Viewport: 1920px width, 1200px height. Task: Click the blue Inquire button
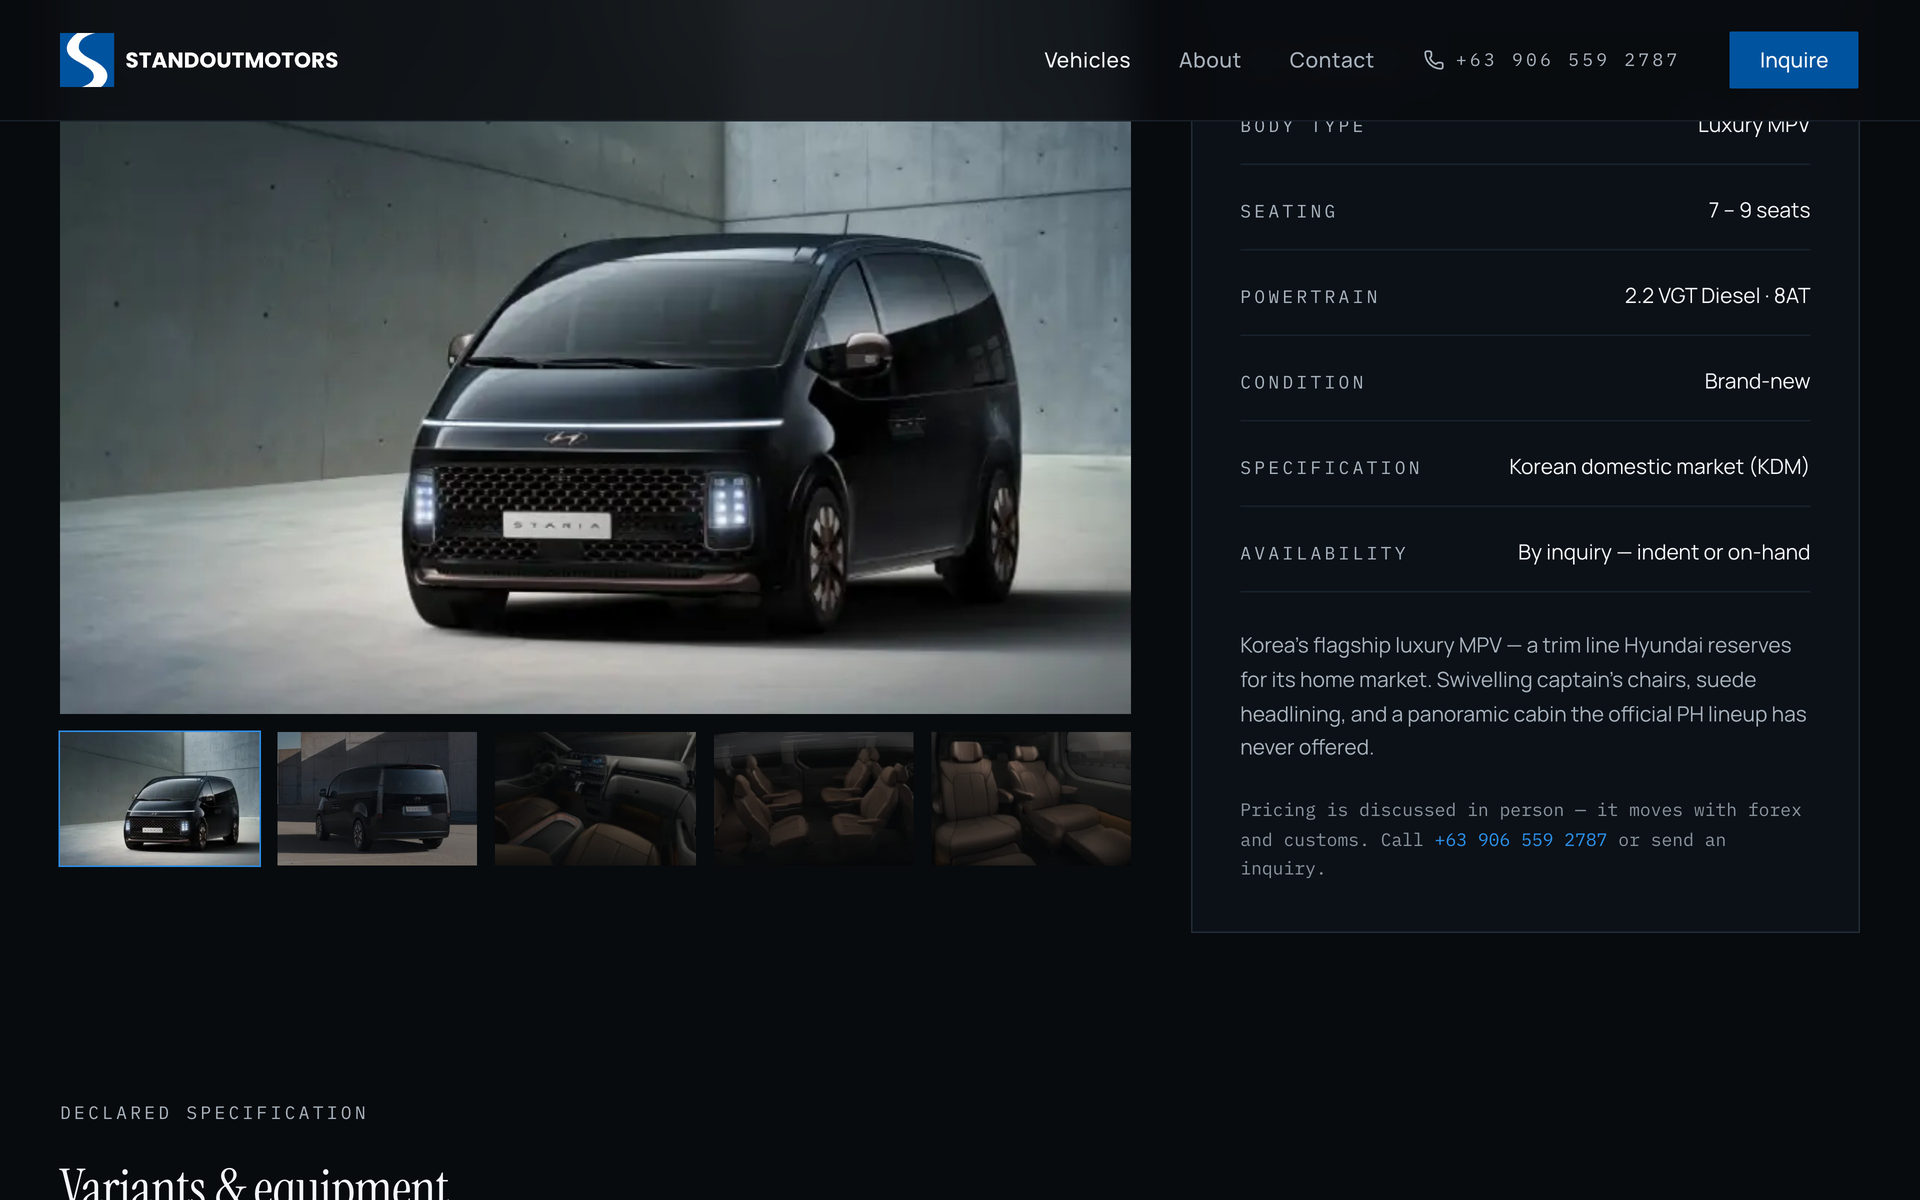click(1793, 60)
